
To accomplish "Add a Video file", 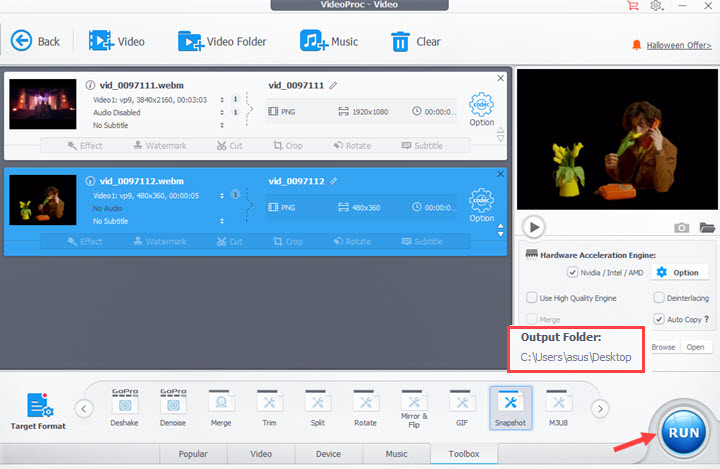I will 117,41.
